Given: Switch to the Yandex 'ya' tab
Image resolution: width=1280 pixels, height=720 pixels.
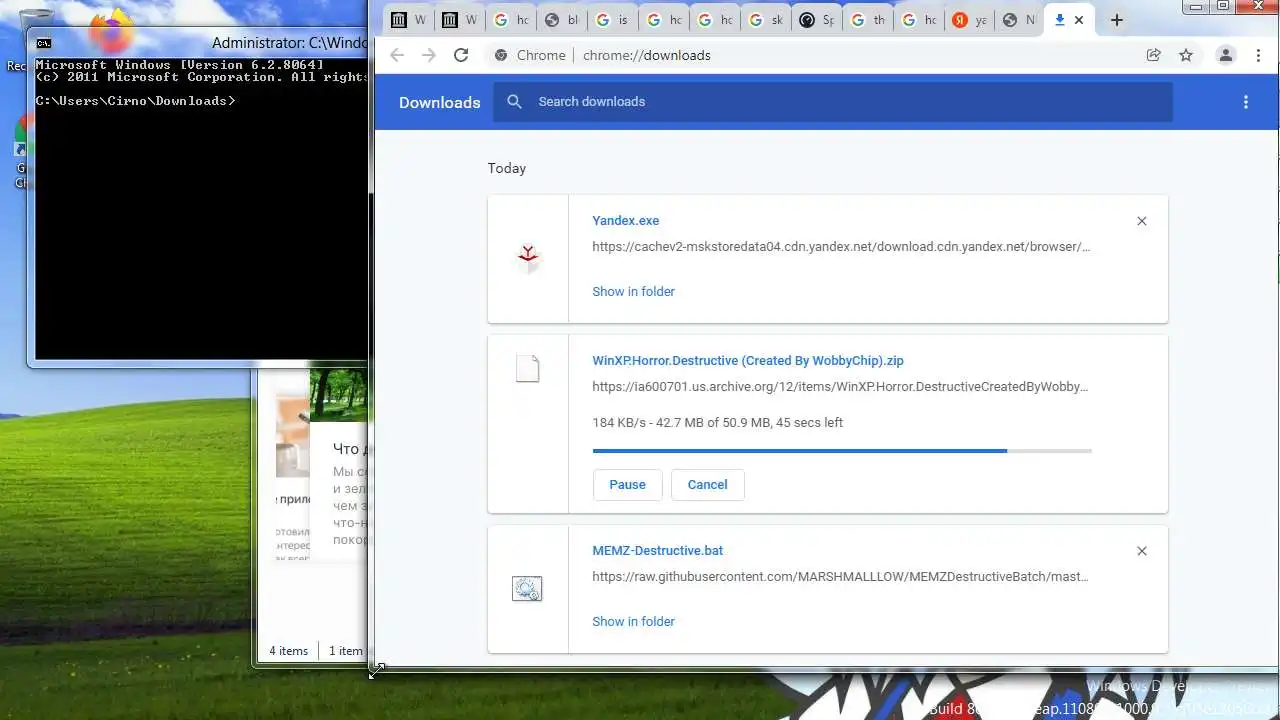Looking at the screenshot, I should [x=969, y=20].
